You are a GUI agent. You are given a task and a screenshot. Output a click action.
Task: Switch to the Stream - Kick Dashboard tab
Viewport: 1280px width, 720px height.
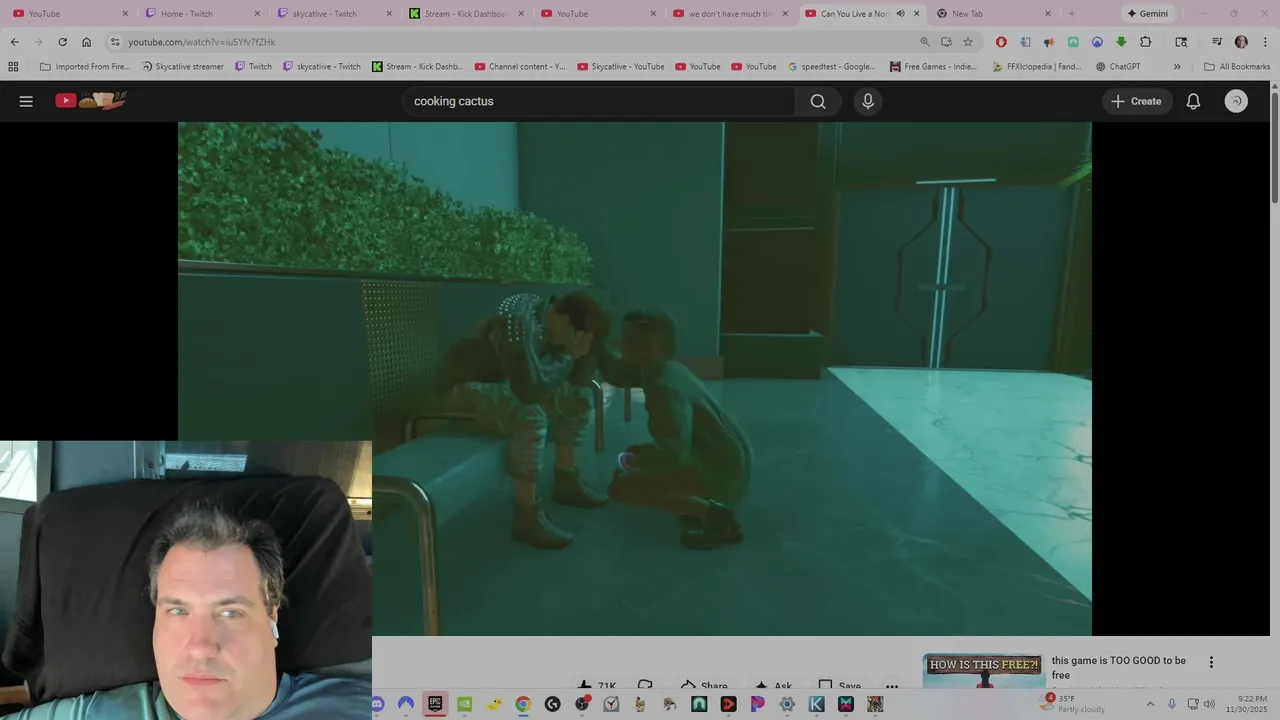click(465, 14)
